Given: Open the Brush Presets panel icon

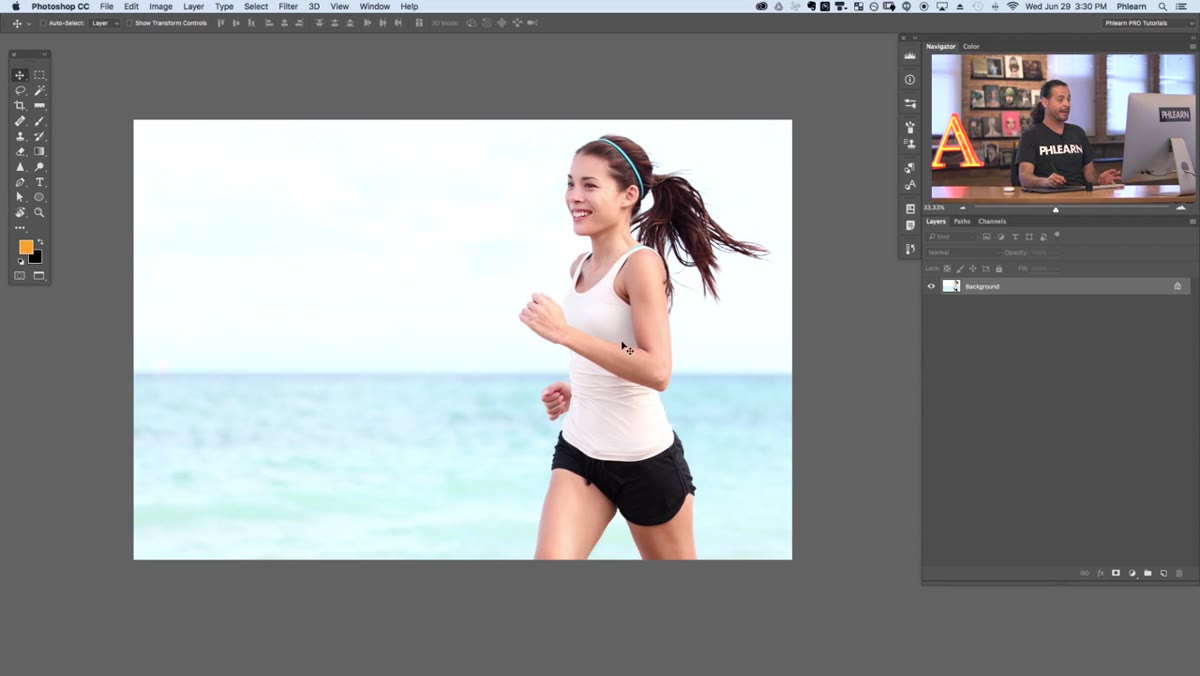Looking at the screenshot, I should tap(910, 103).
